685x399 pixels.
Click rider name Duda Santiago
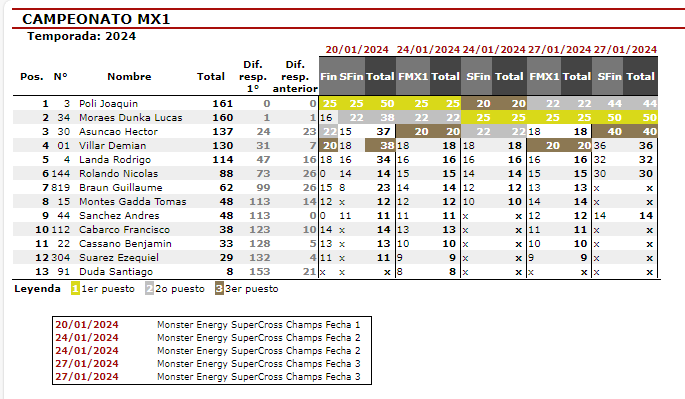[x=116, y=271]
